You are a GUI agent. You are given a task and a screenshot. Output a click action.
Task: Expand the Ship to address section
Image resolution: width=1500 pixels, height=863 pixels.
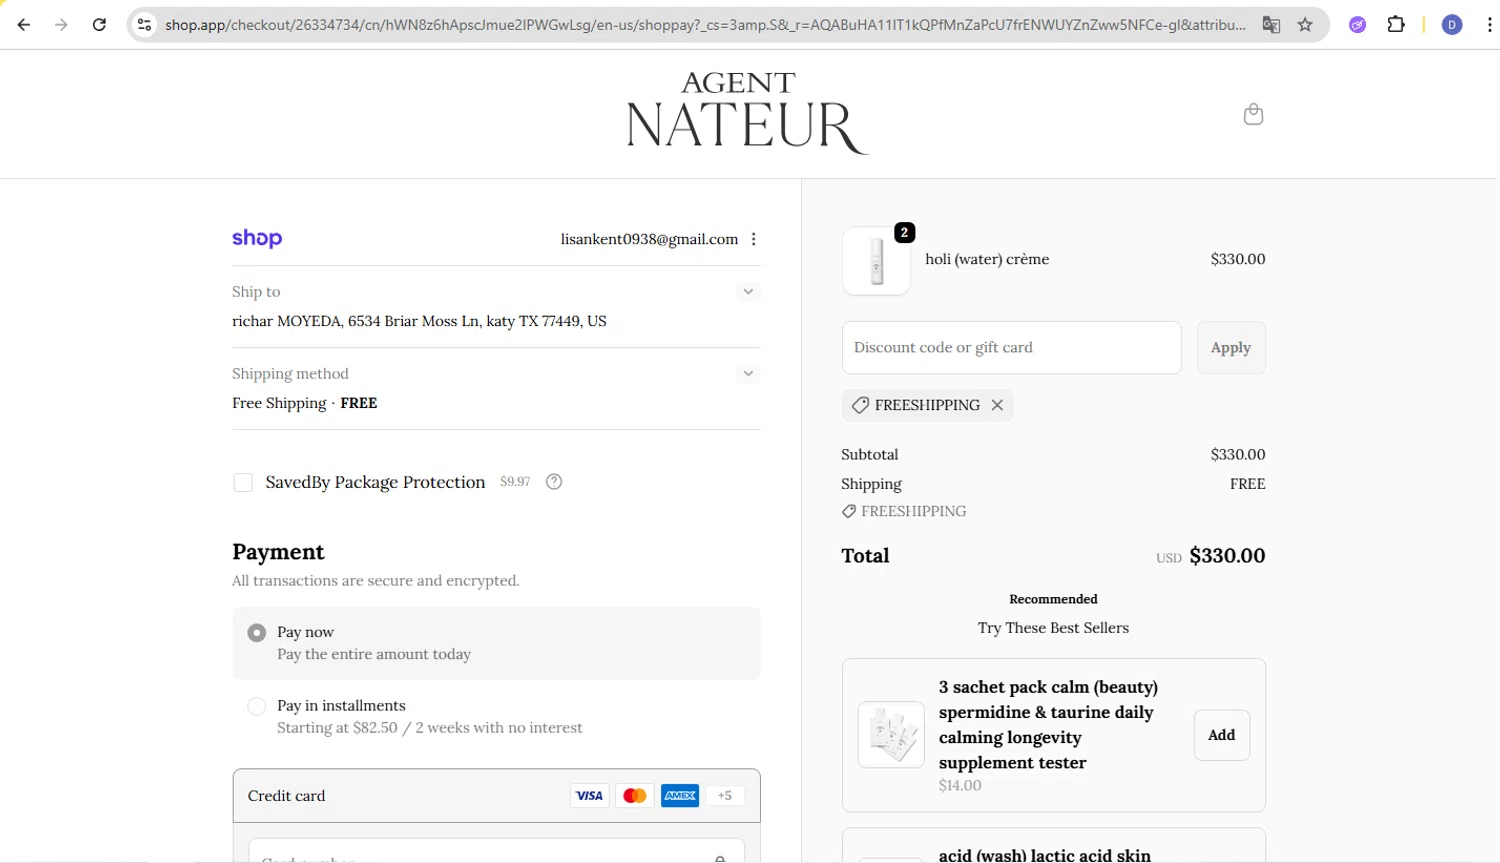tap(748, 292)
